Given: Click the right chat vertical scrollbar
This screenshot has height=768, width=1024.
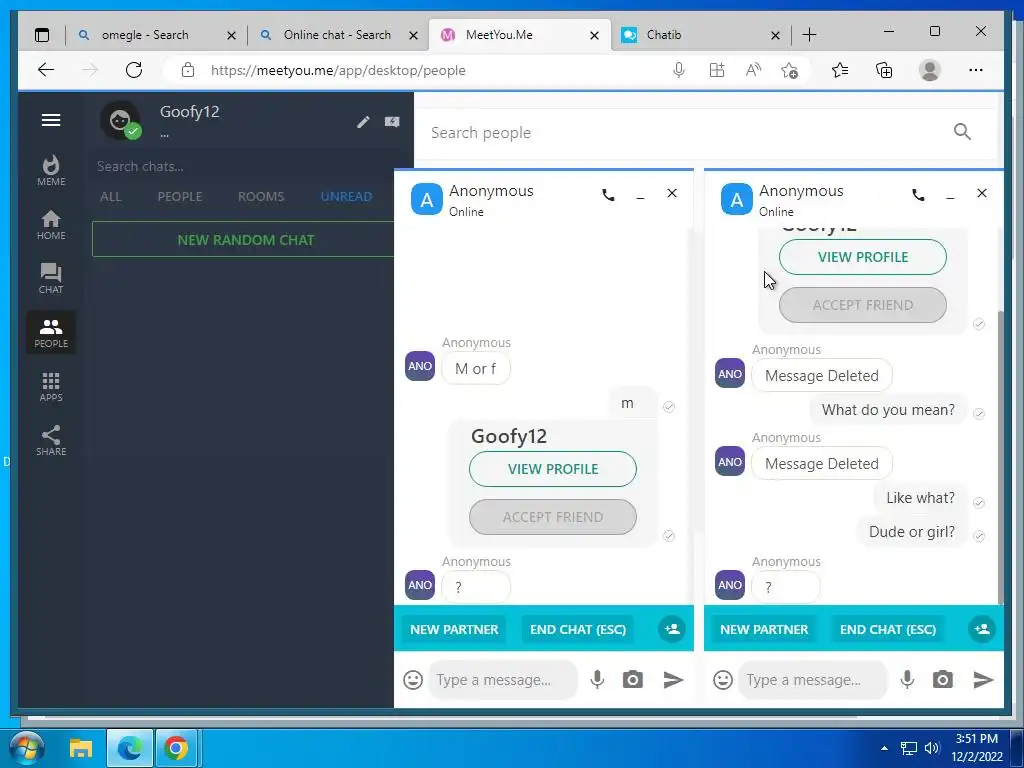Looking at the screenshot, I should pyautogui.click(x=1000, y=457).
